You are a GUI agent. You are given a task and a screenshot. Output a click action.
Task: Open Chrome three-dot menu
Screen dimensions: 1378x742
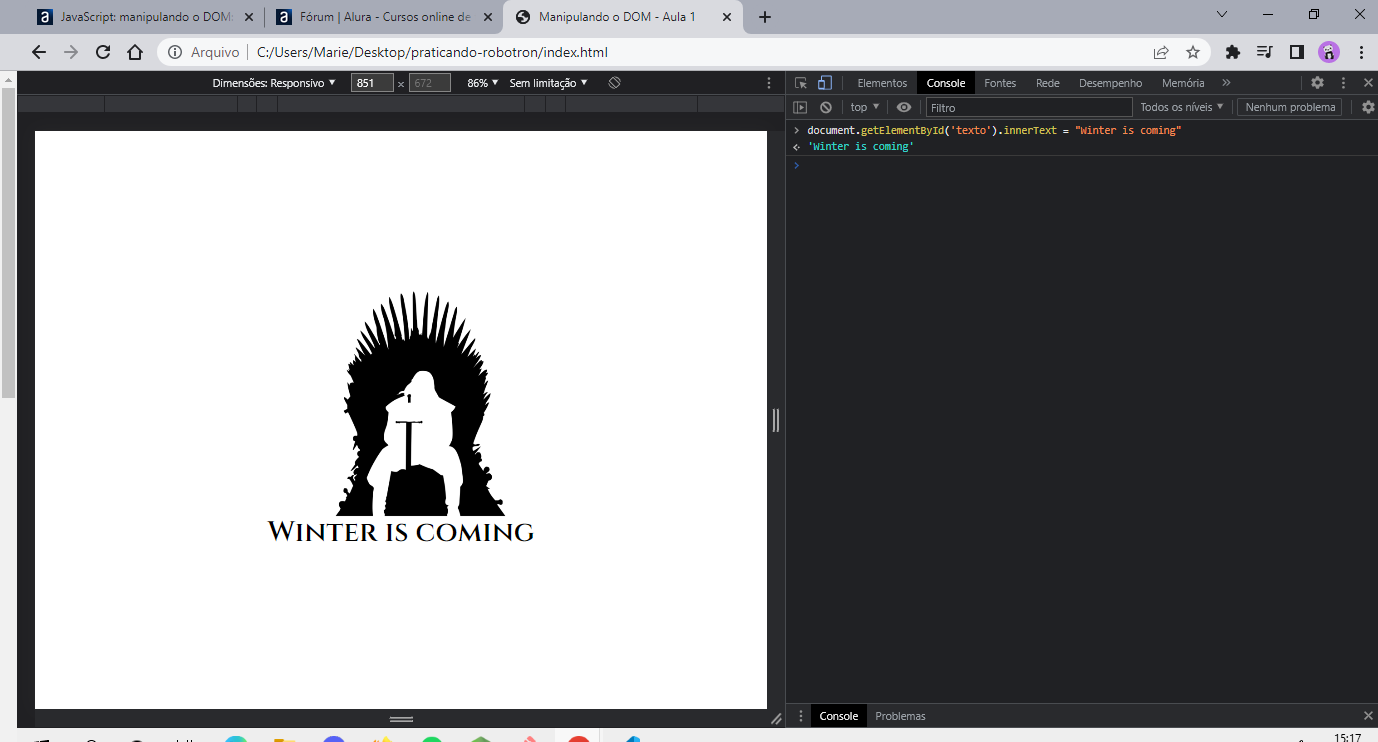1361,52
